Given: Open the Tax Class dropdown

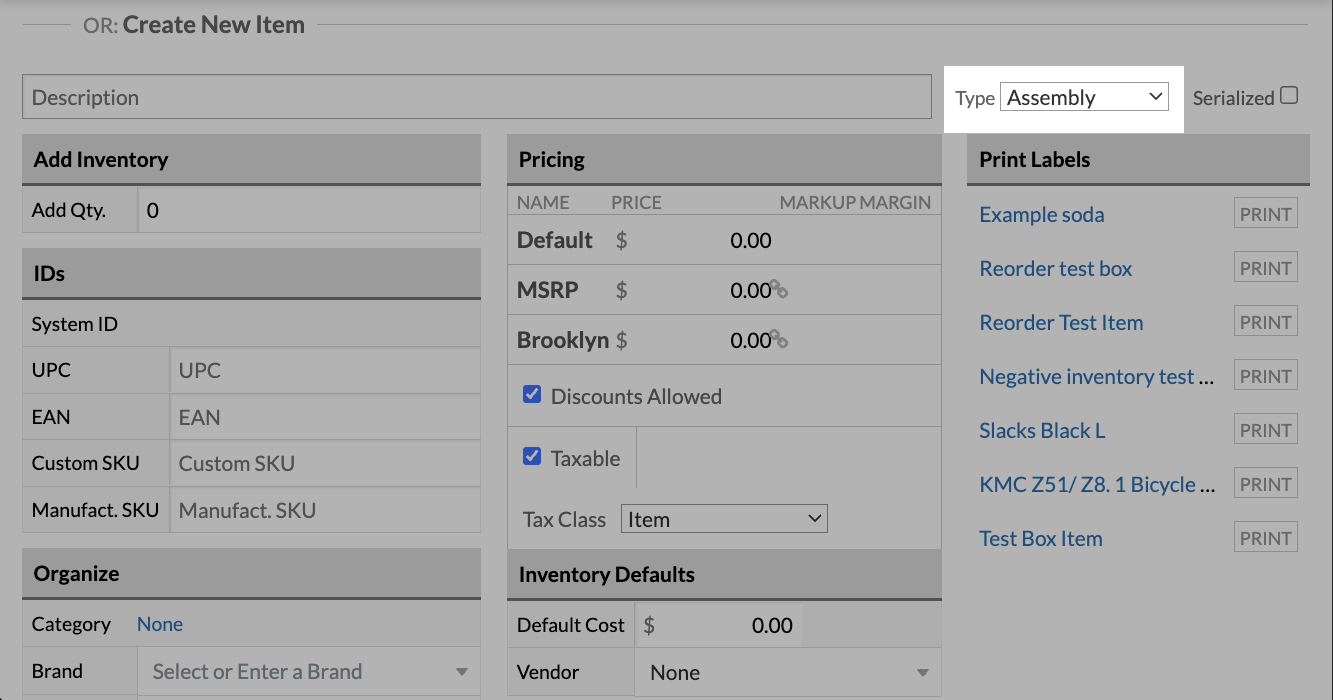Looking at the screenshot, I should click(723, 518).
